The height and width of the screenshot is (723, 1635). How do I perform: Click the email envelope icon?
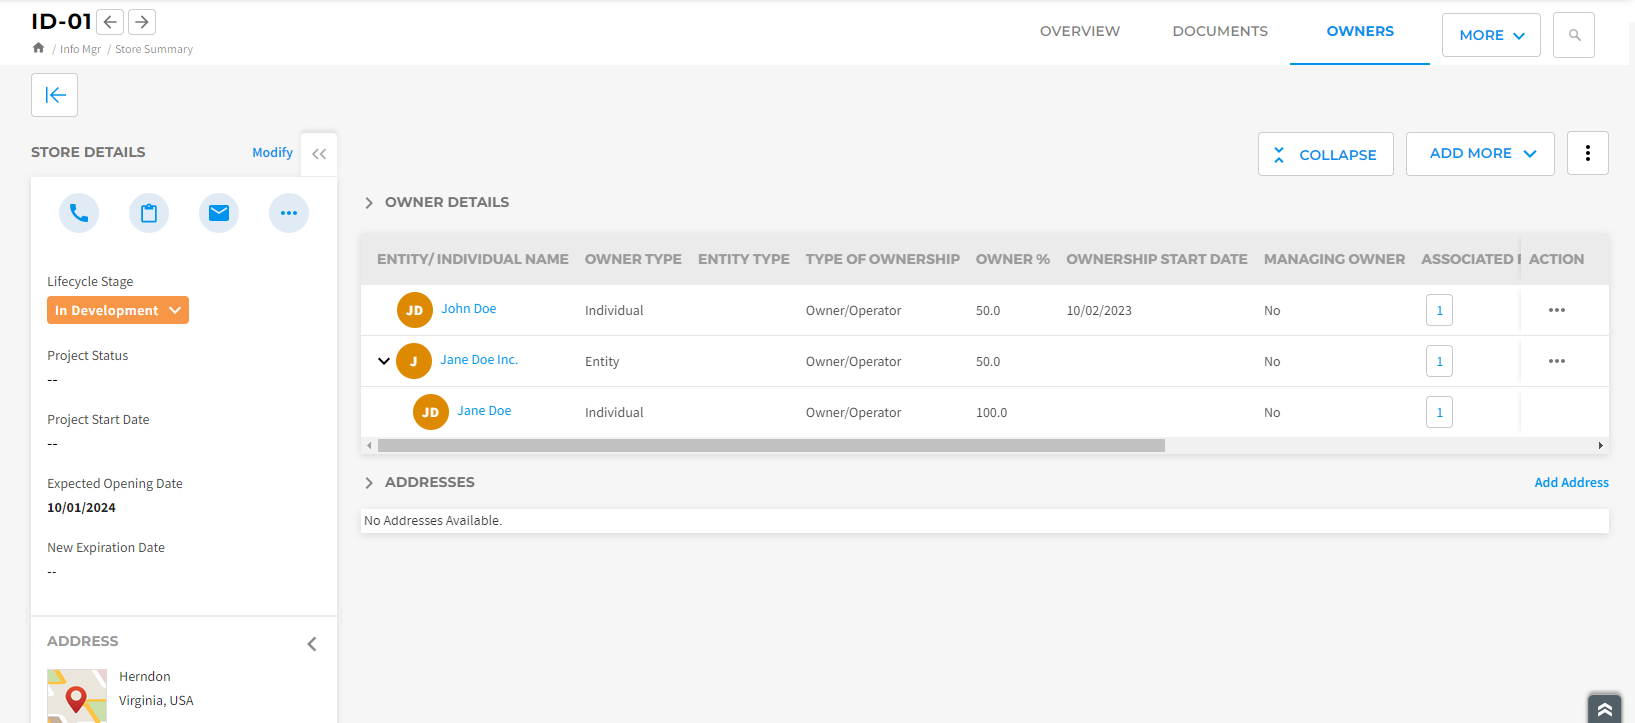(x=219, y=213)
